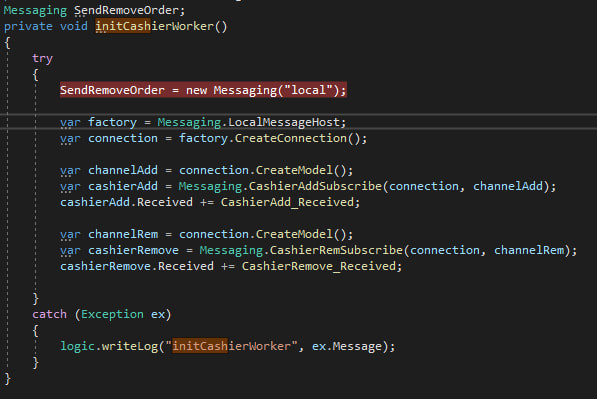Click "cashierAdd" in its var declaration
The width and height of the screenshot is (597, 399).
click(123, 186)
